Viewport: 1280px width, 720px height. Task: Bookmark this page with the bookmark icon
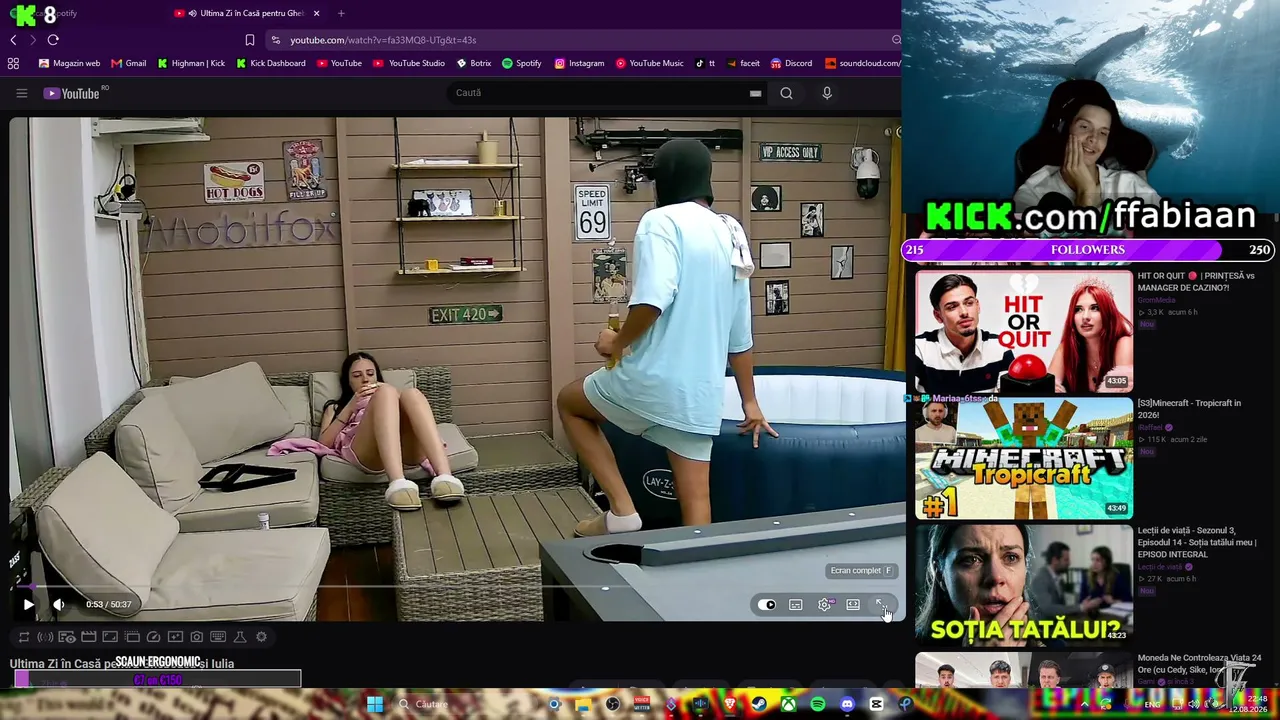pos(250,40)
